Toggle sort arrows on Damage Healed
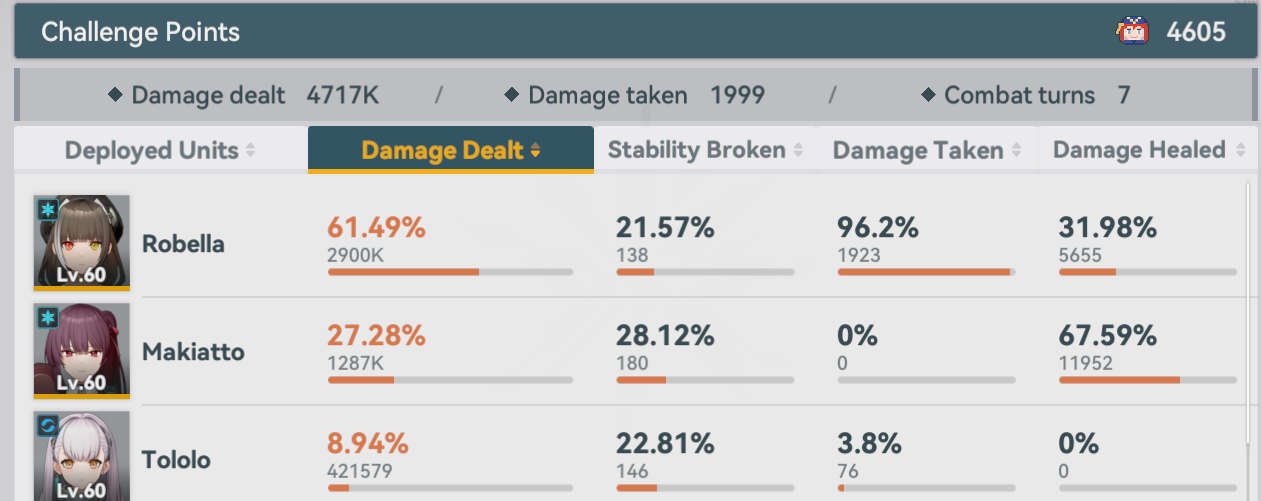The width and height of the screenshot is (1261, 501). [x=1241, y=151]
